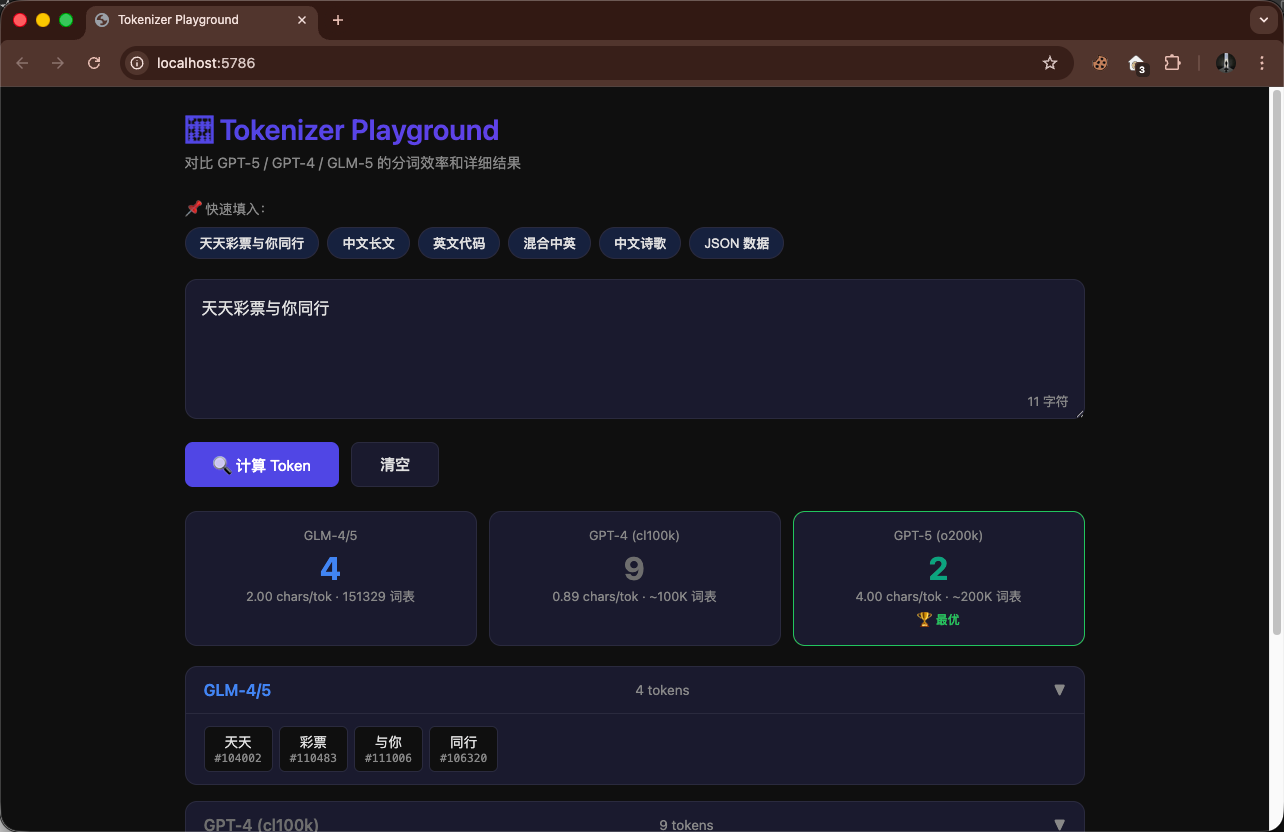Choose the 中文长文 quick-fill chip

[x=369, y=243]
